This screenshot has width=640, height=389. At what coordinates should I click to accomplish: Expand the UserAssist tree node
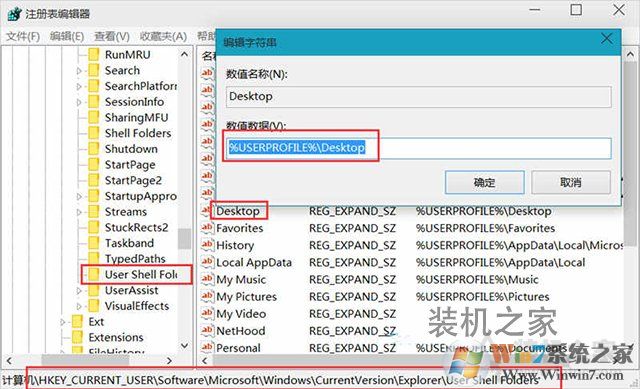click(79, 291)
